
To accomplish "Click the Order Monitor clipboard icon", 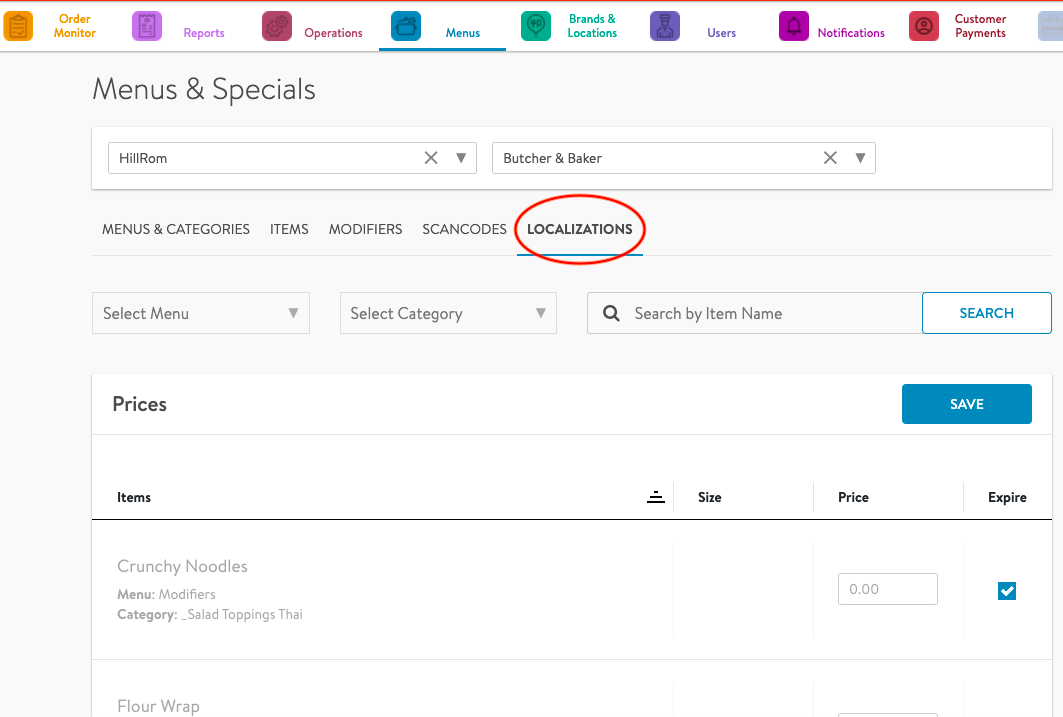I will [19, 26].
